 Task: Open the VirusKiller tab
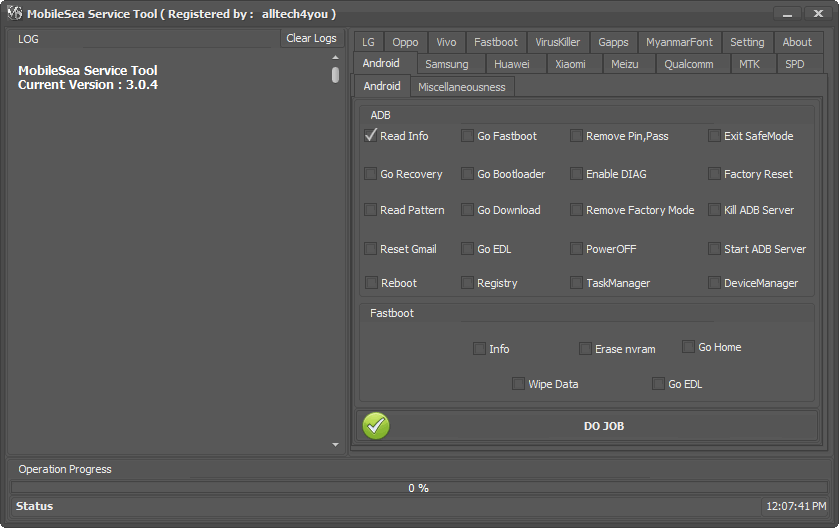click(558, 42)
